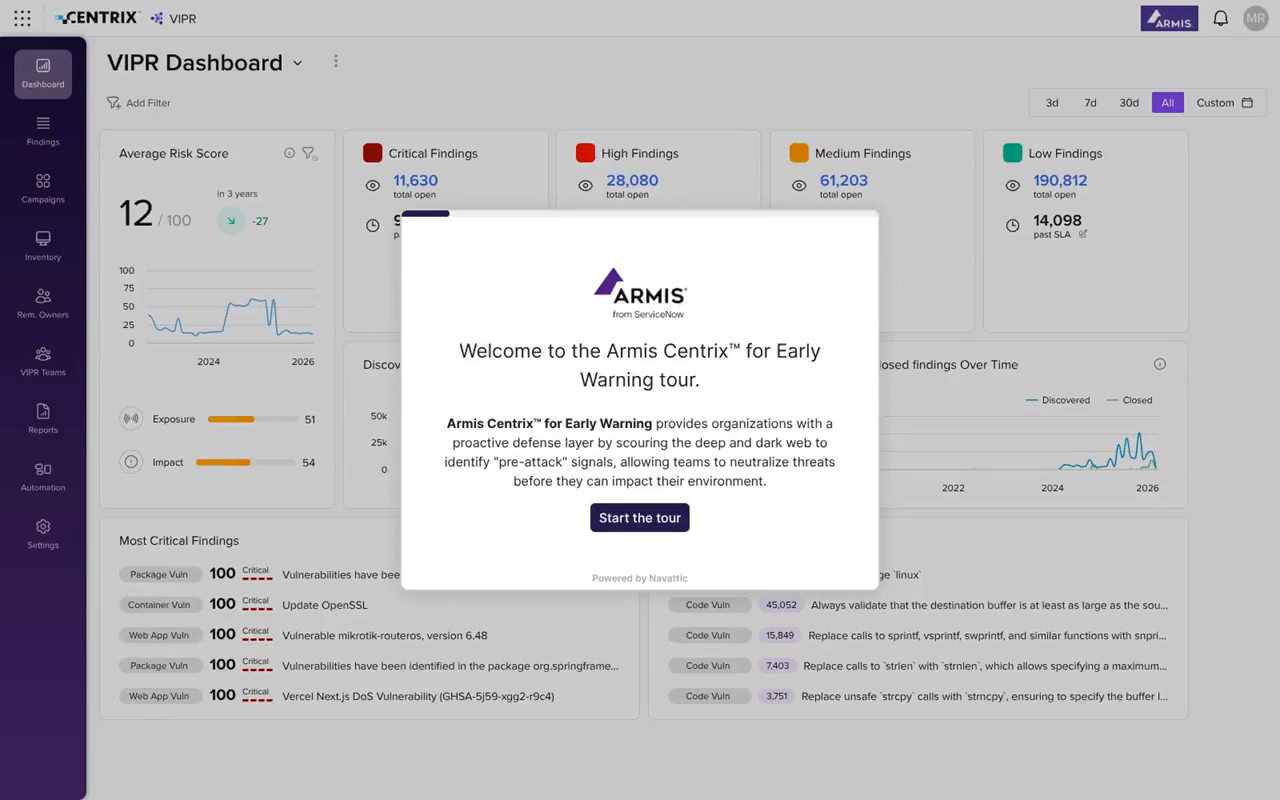Image resolution: width=1280 pixels, height=800 pixels.
Task: Click the High Findings red swatch
Action: (x=586, y=153)
